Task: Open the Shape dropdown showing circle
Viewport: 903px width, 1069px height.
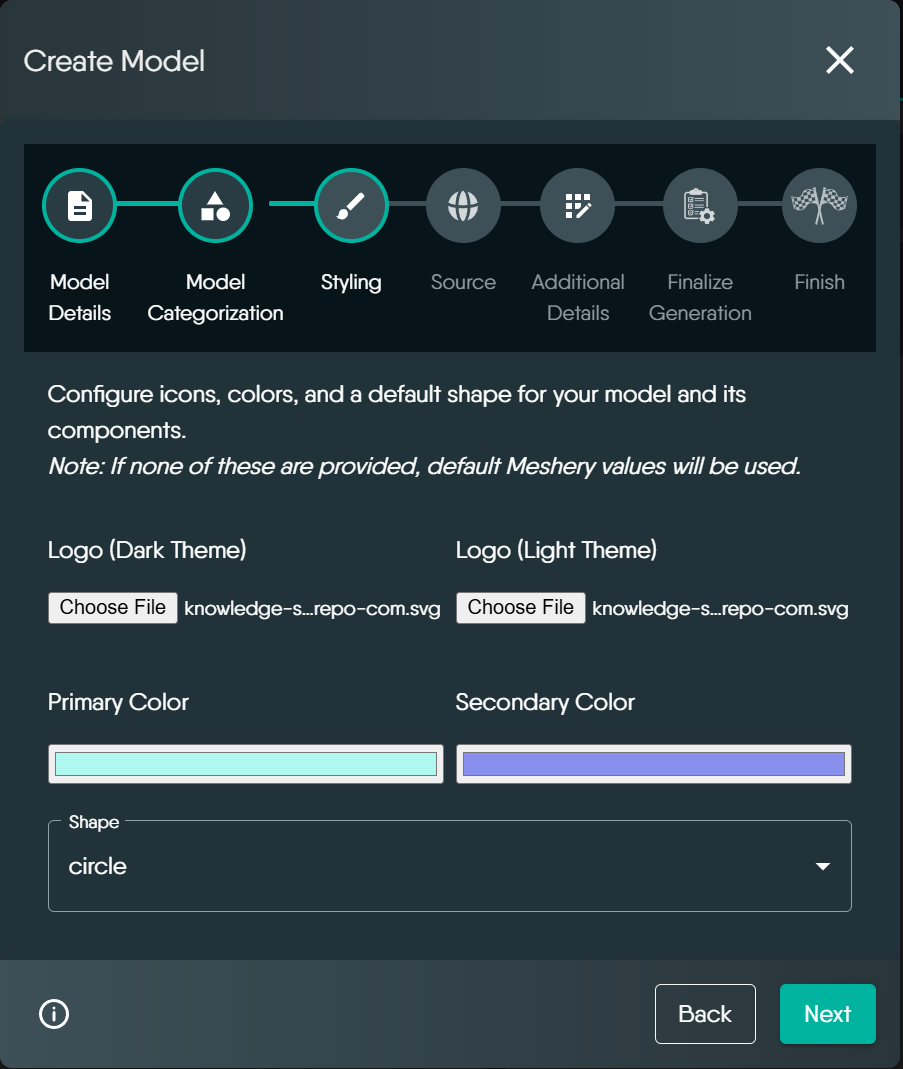Action: [430, 866]
